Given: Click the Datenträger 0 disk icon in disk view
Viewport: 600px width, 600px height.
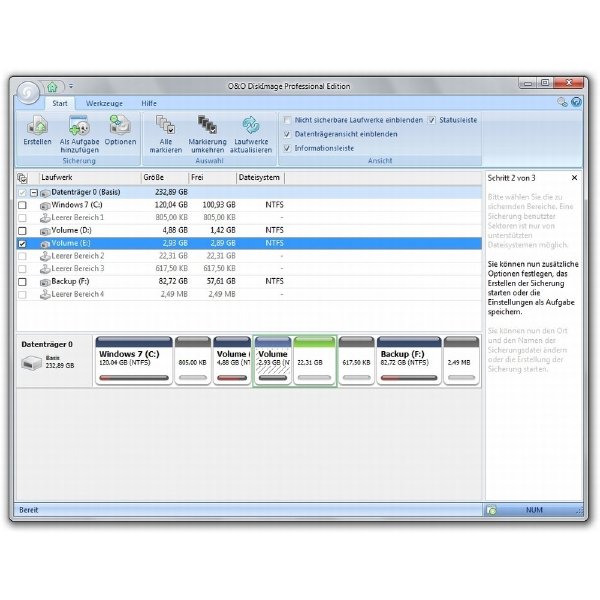Looking at the screenshot, I should click(x=31, y=363).
